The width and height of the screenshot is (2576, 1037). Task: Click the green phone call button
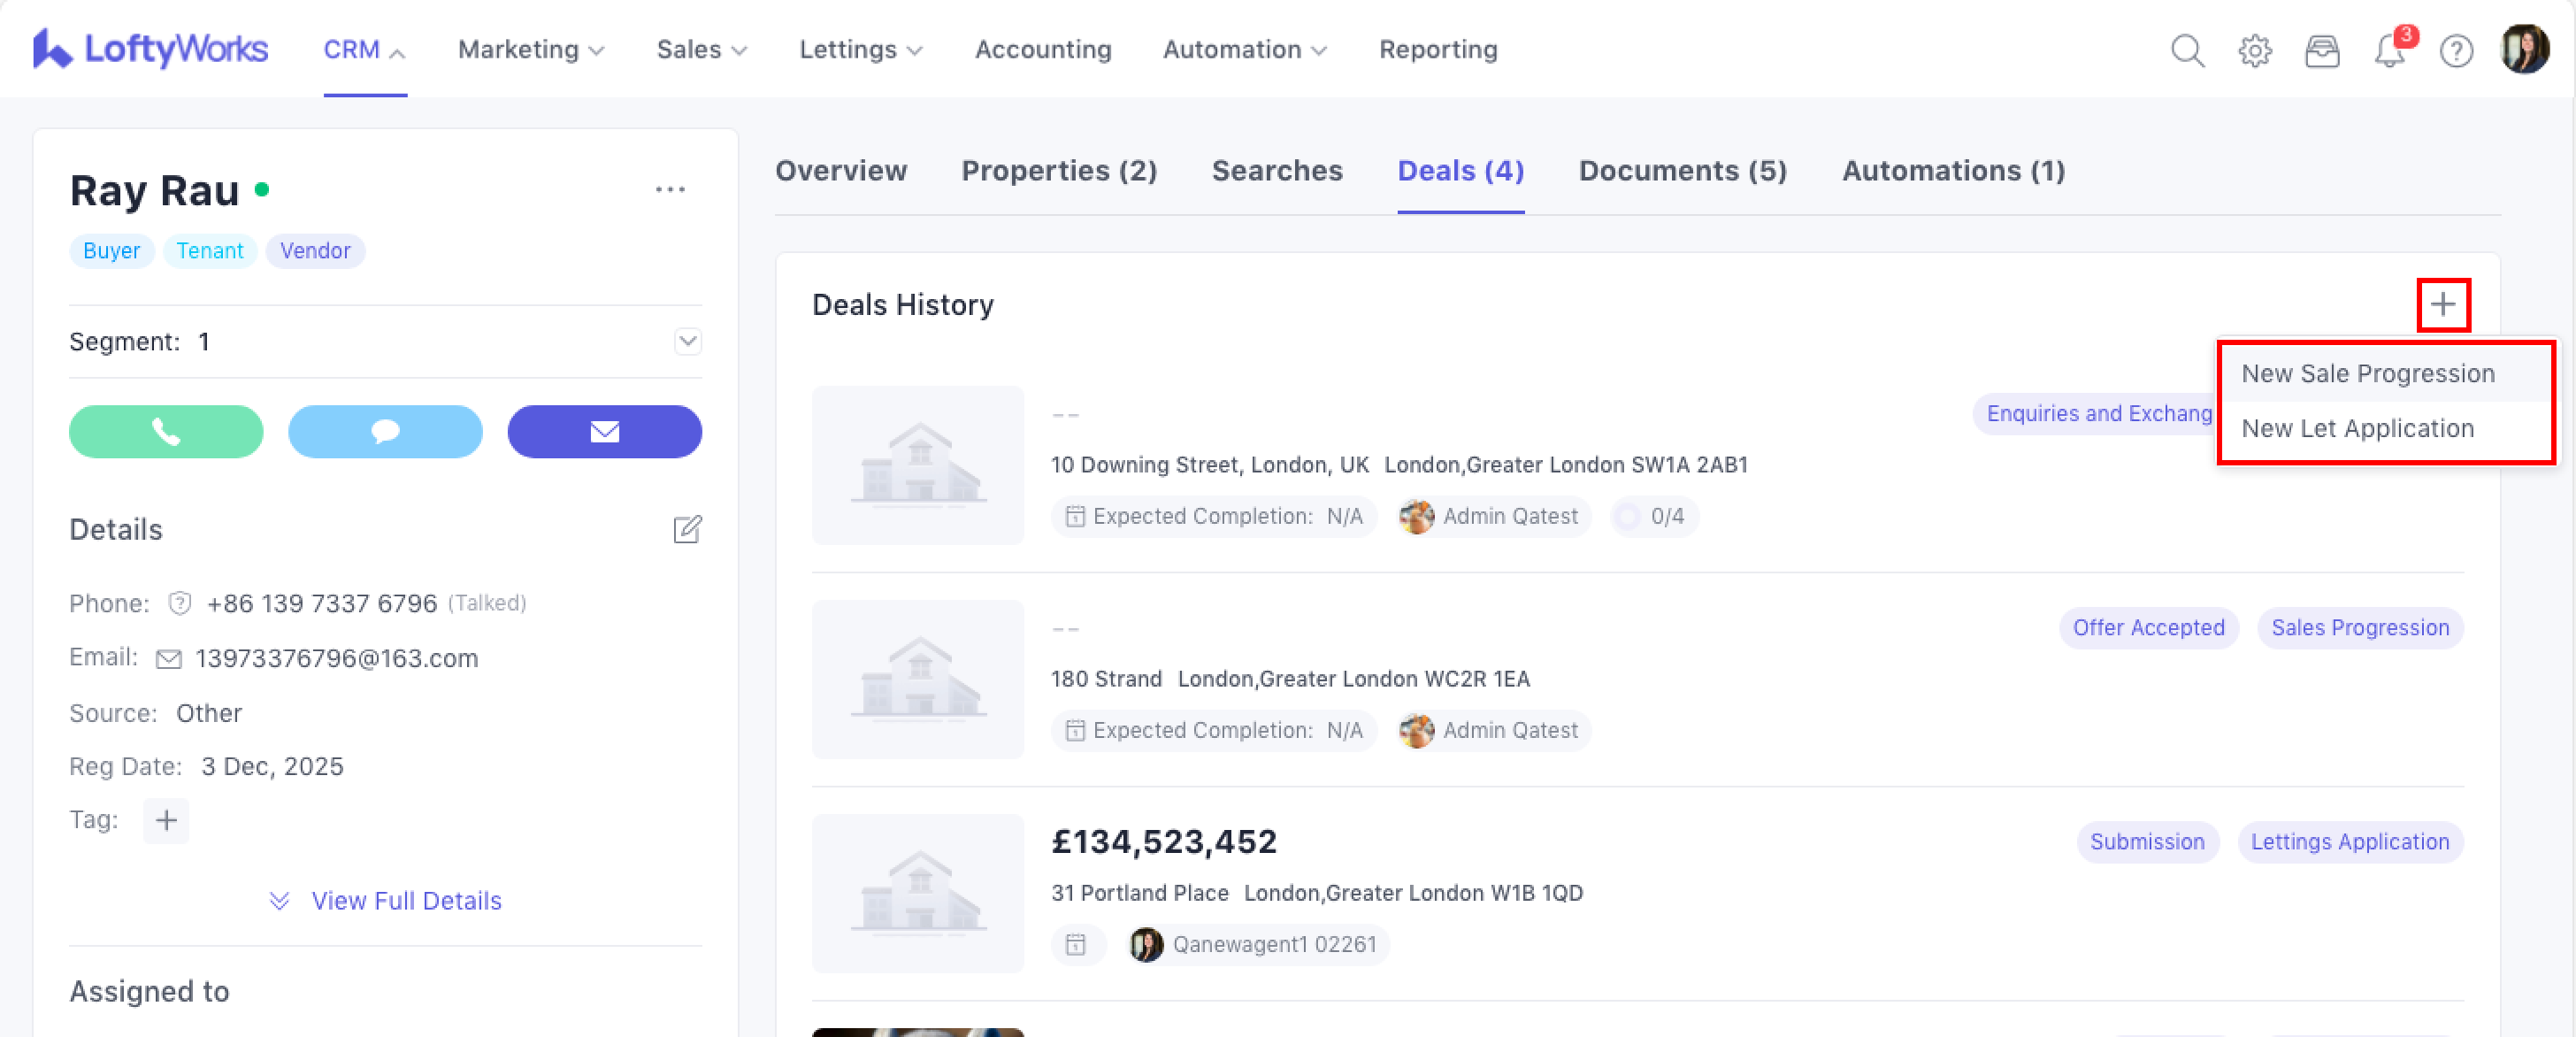[166, 432]
